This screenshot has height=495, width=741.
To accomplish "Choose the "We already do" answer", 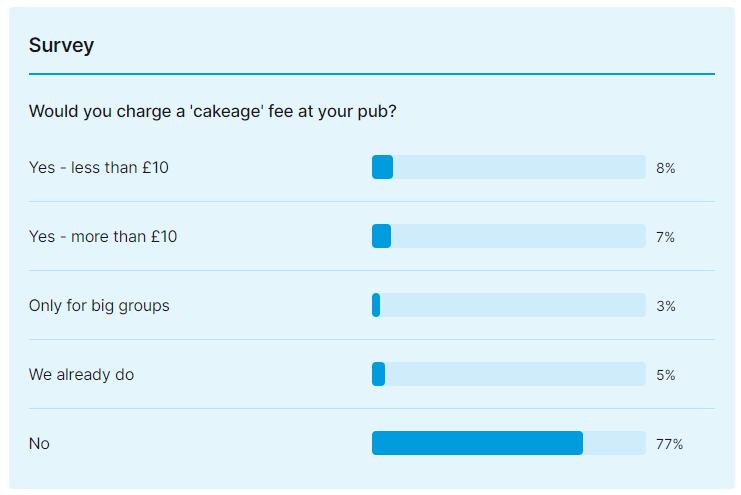I will pyautogui.click(x=81, y=375).
